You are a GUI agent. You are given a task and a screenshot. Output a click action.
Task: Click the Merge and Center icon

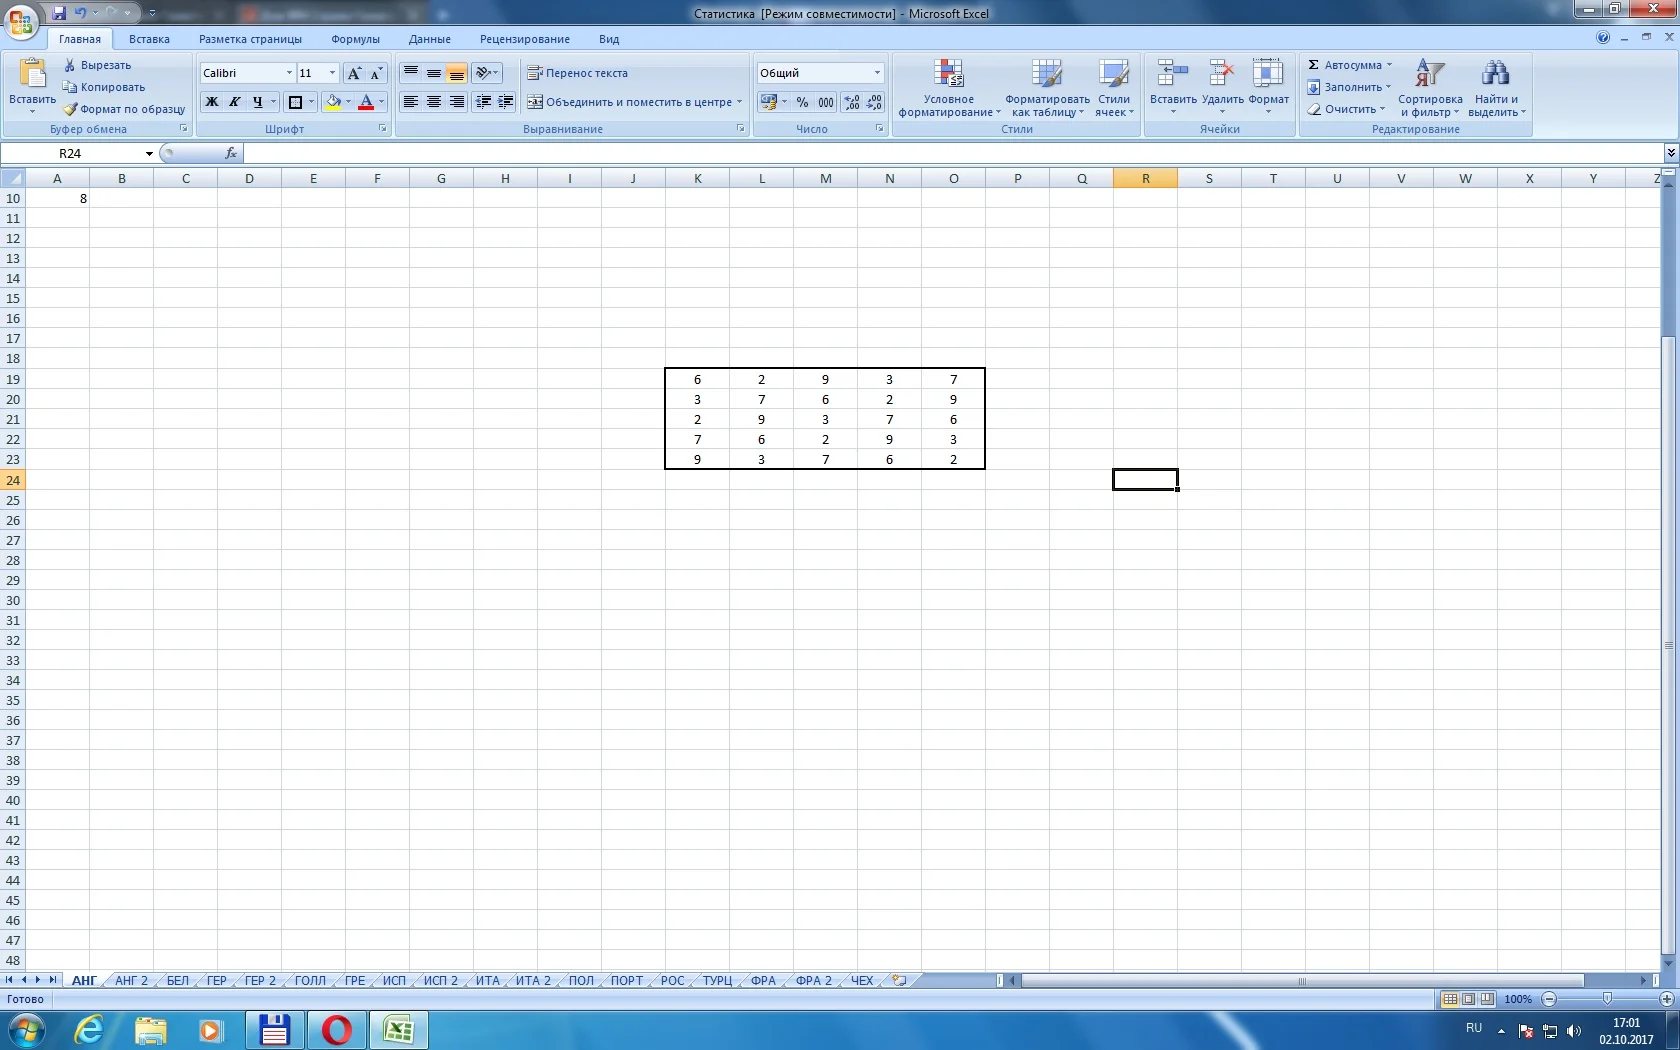535,102
